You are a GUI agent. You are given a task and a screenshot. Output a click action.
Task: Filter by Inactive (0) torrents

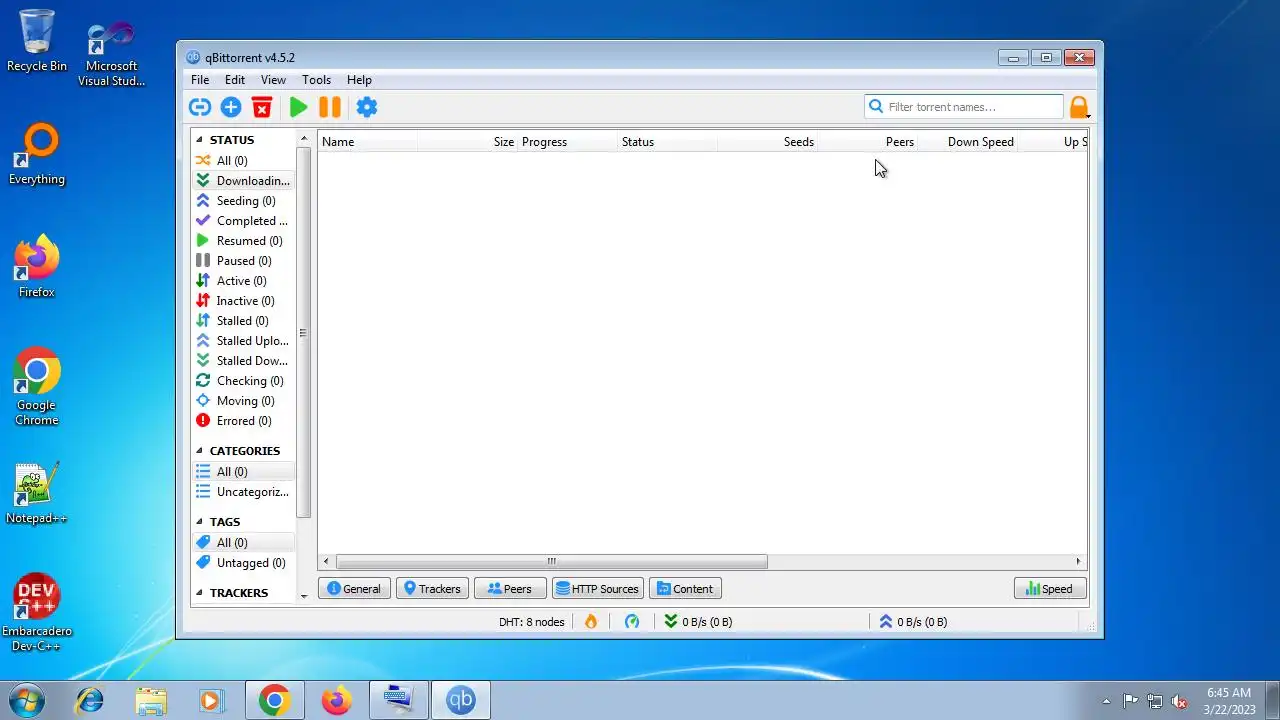[243, 300]
